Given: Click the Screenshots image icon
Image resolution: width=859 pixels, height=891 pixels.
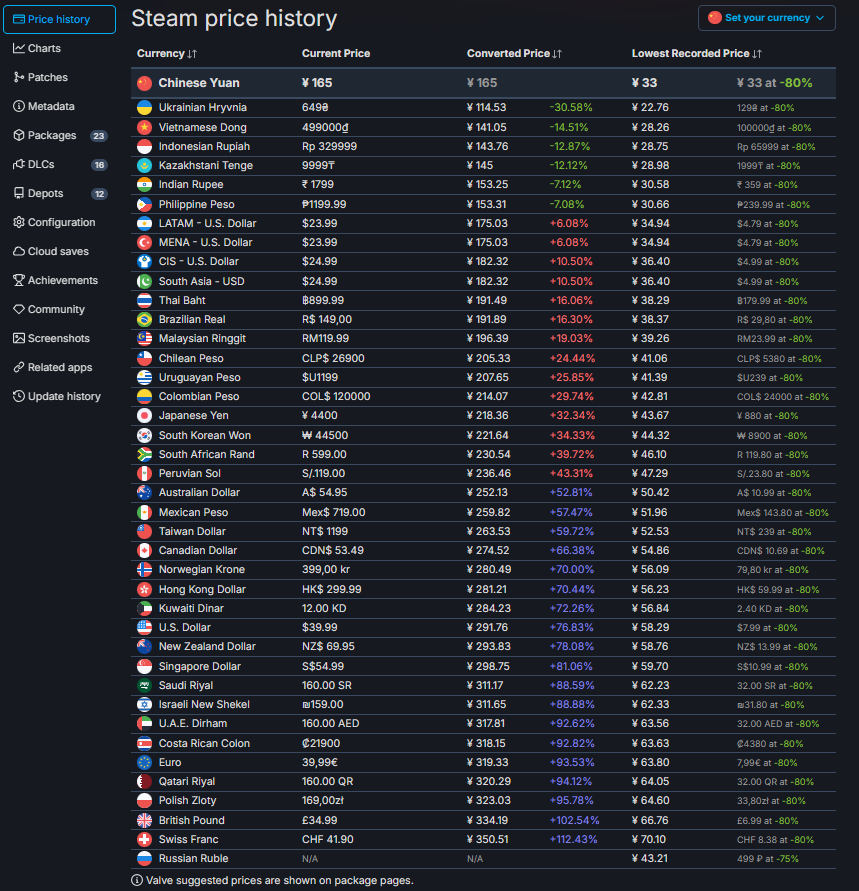Looking at the screenshot, I should tap(19, 338).
